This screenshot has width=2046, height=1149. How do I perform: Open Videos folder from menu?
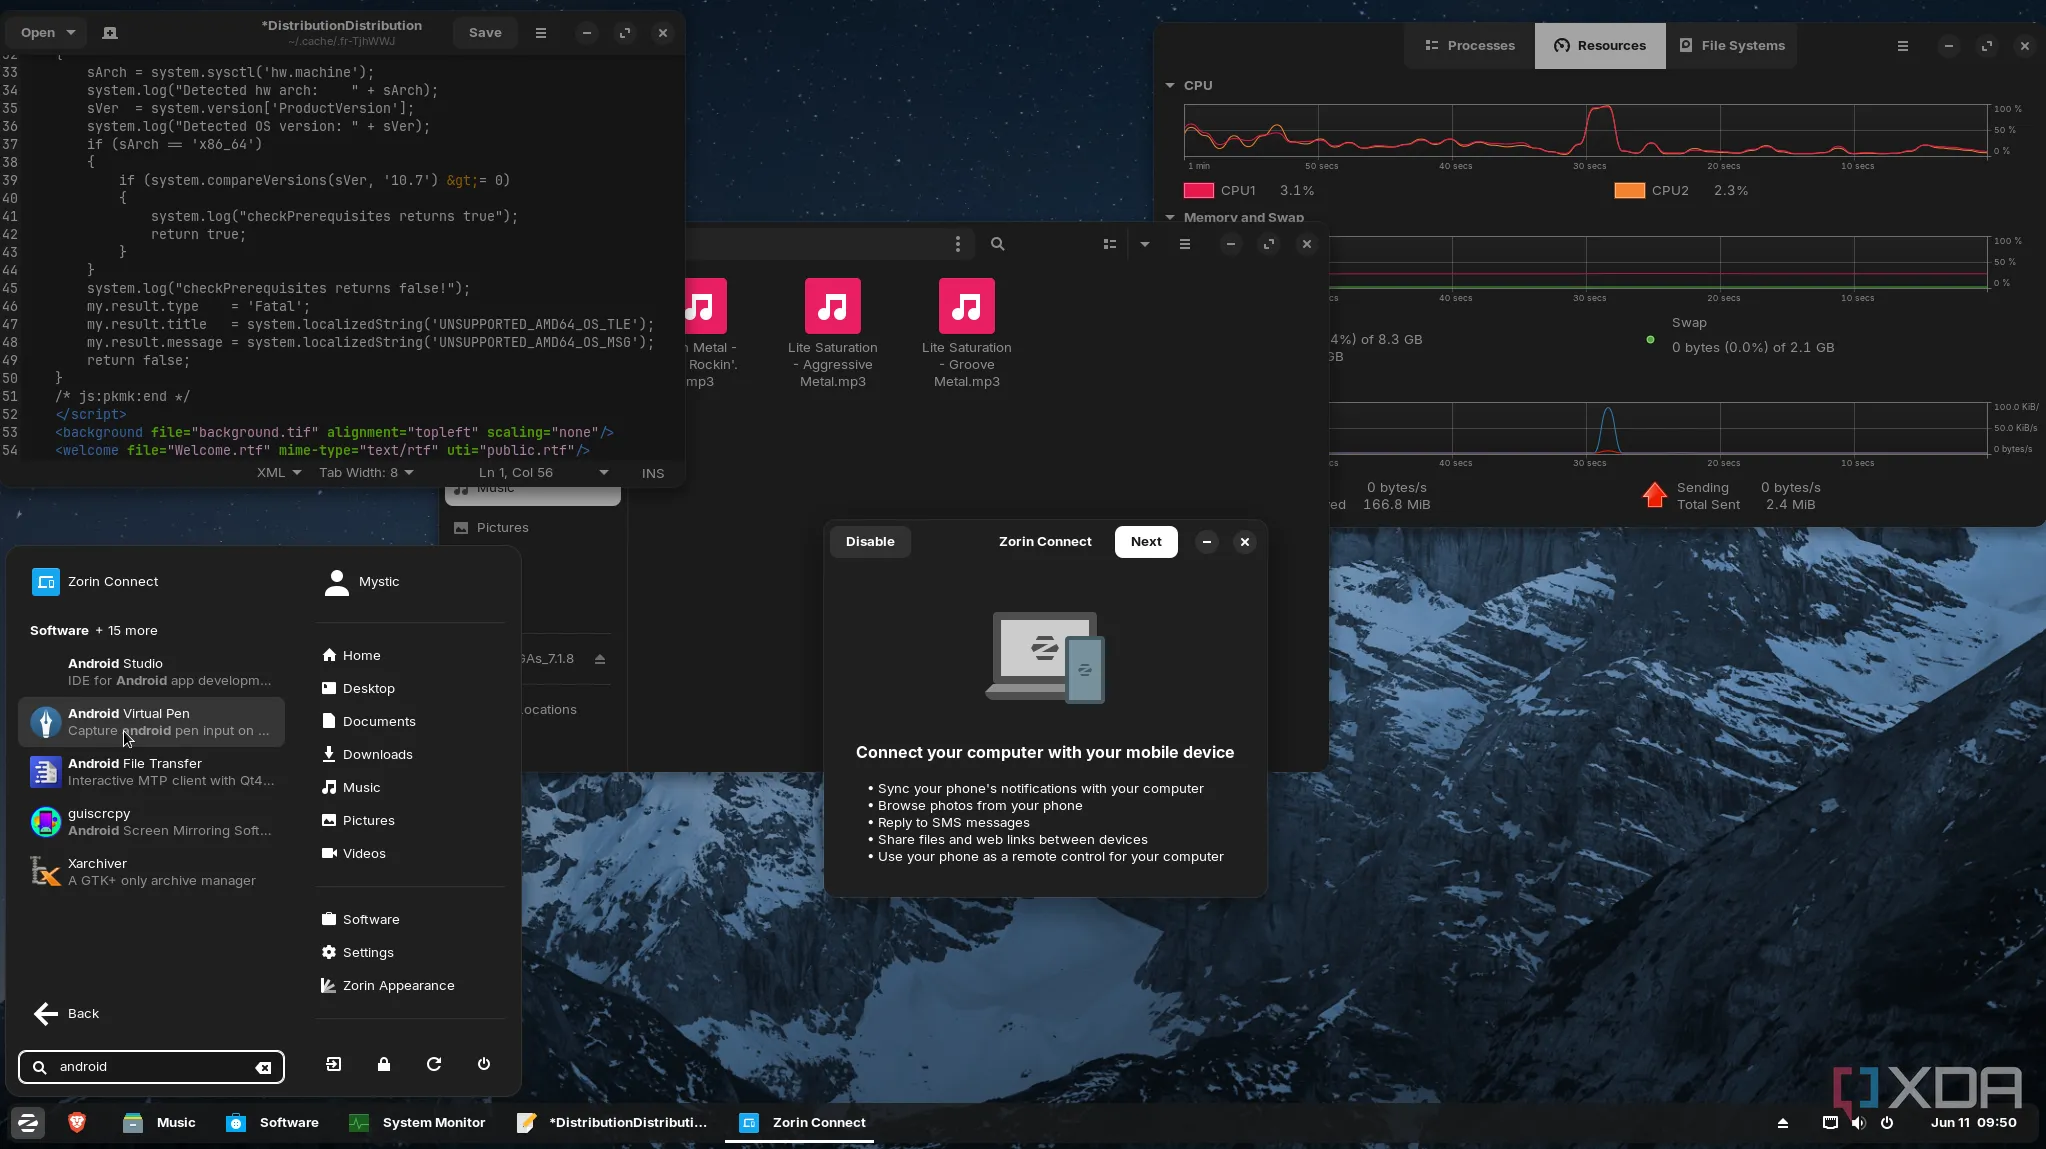click(x=353, y=854)
